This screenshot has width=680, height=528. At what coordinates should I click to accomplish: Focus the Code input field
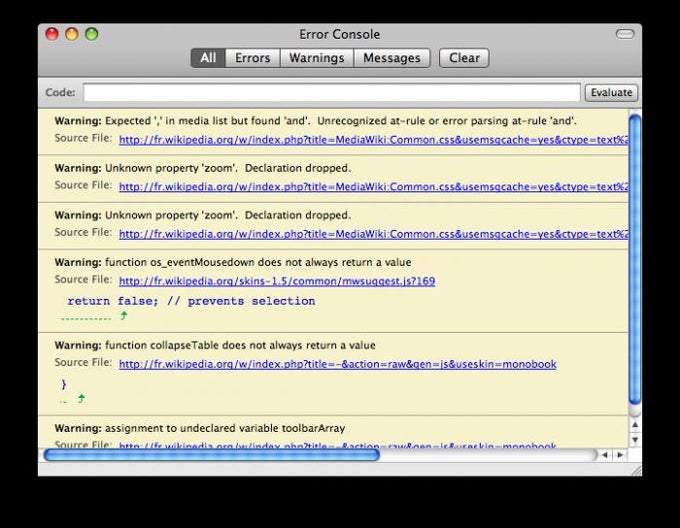point(332,92)
